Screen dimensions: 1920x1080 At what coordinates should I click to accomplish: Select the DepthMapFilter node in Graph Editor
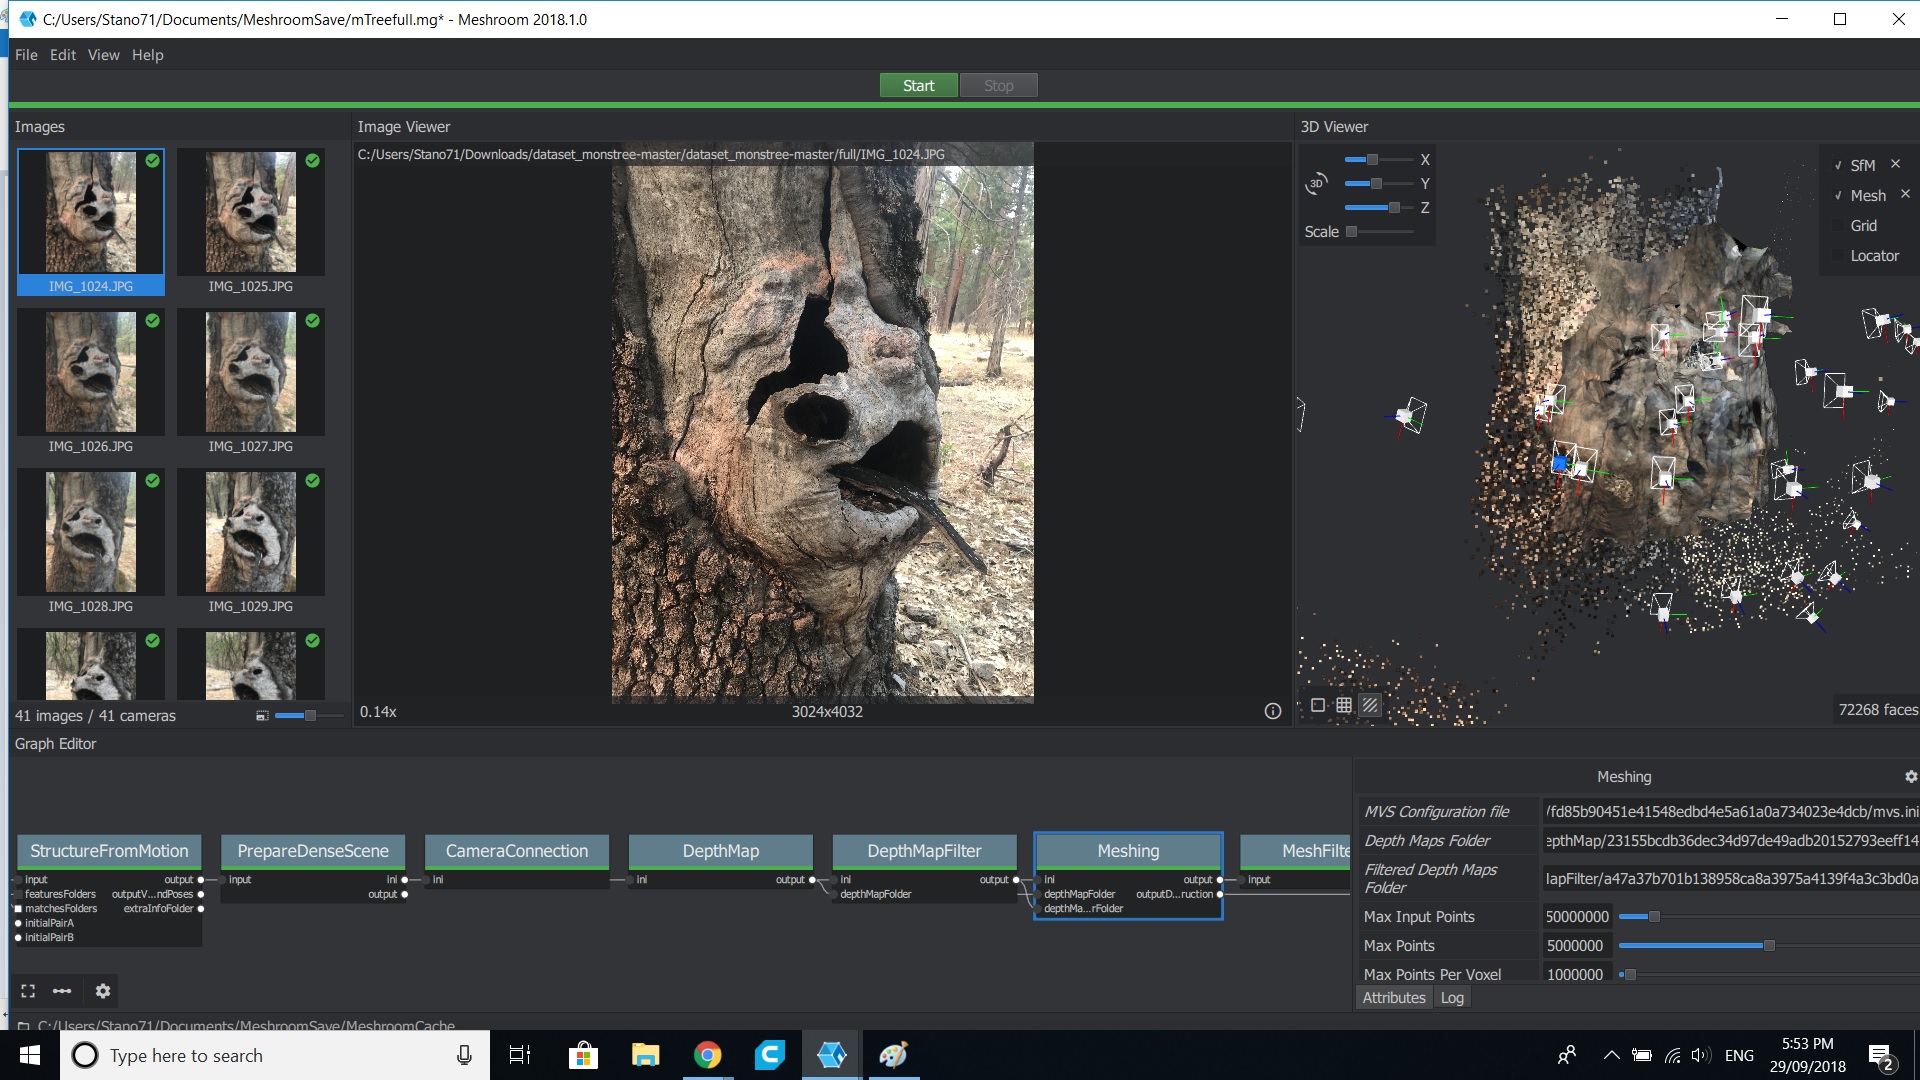pos(923,850)
